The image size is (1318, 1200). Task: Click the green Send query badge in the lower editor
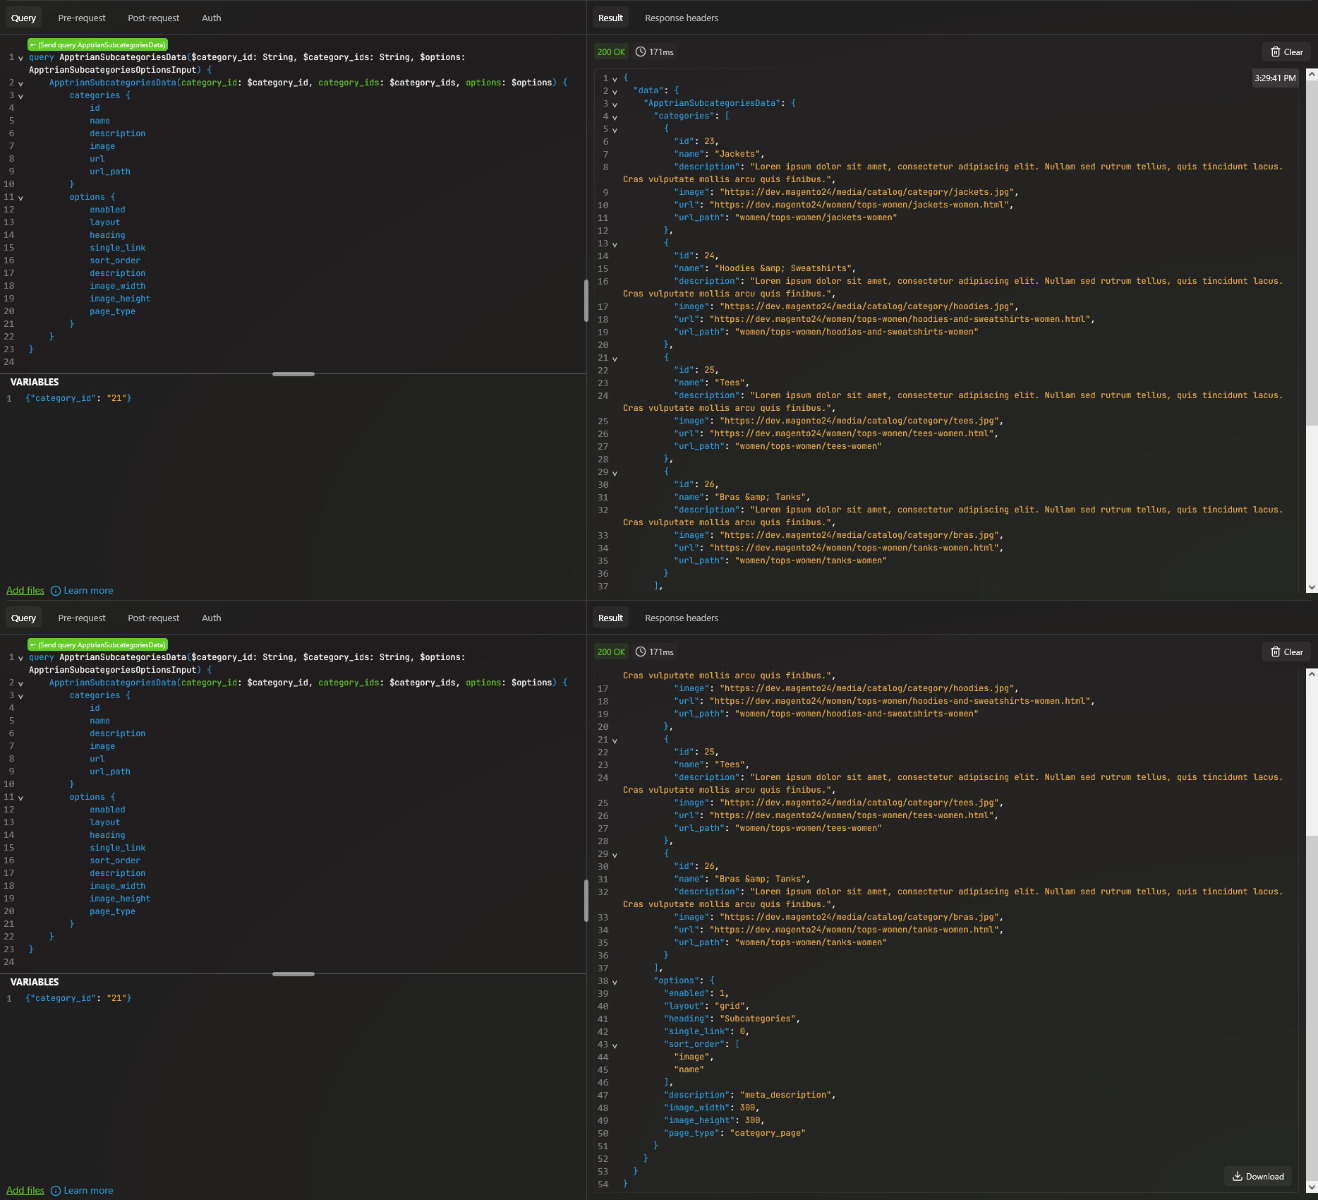(97, 645)
